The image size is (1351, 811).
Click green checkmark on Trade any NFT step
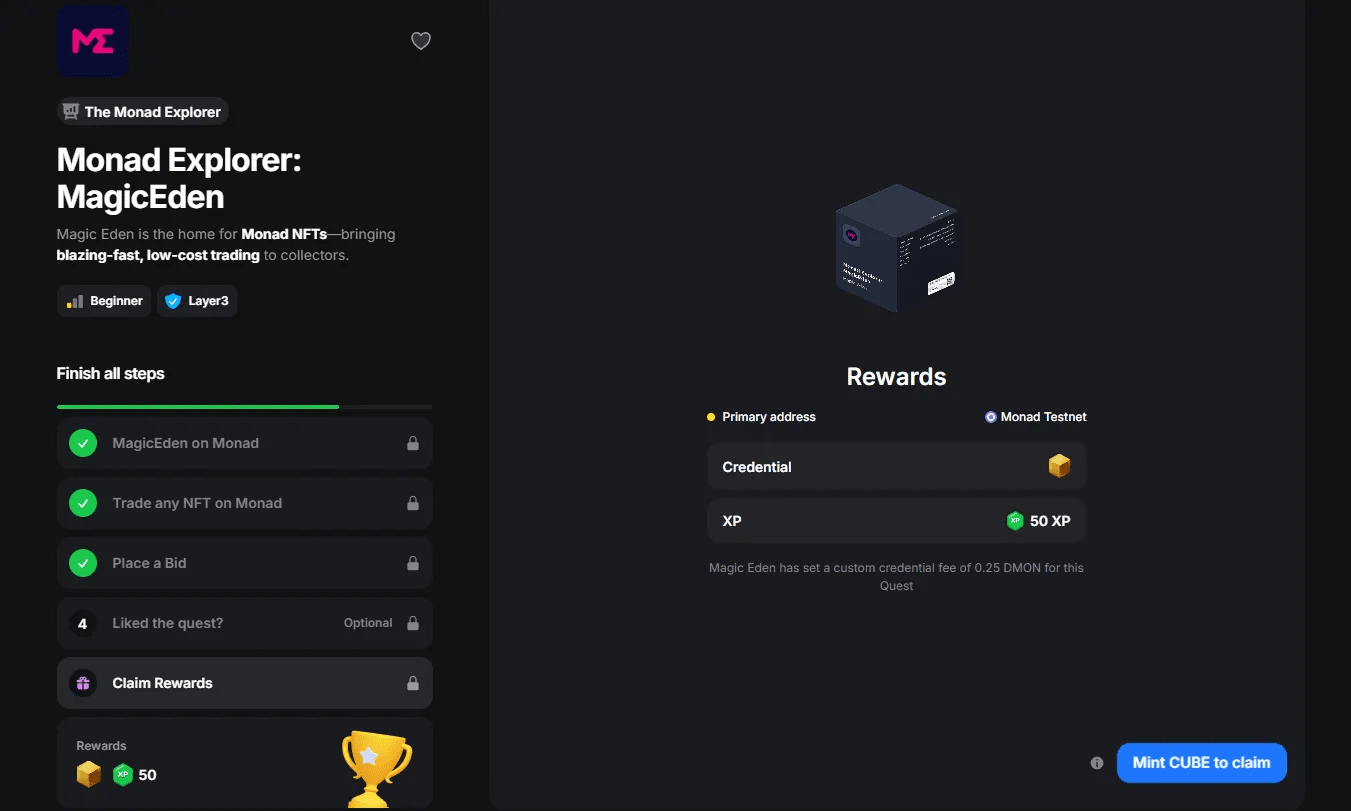click(83, 503)
